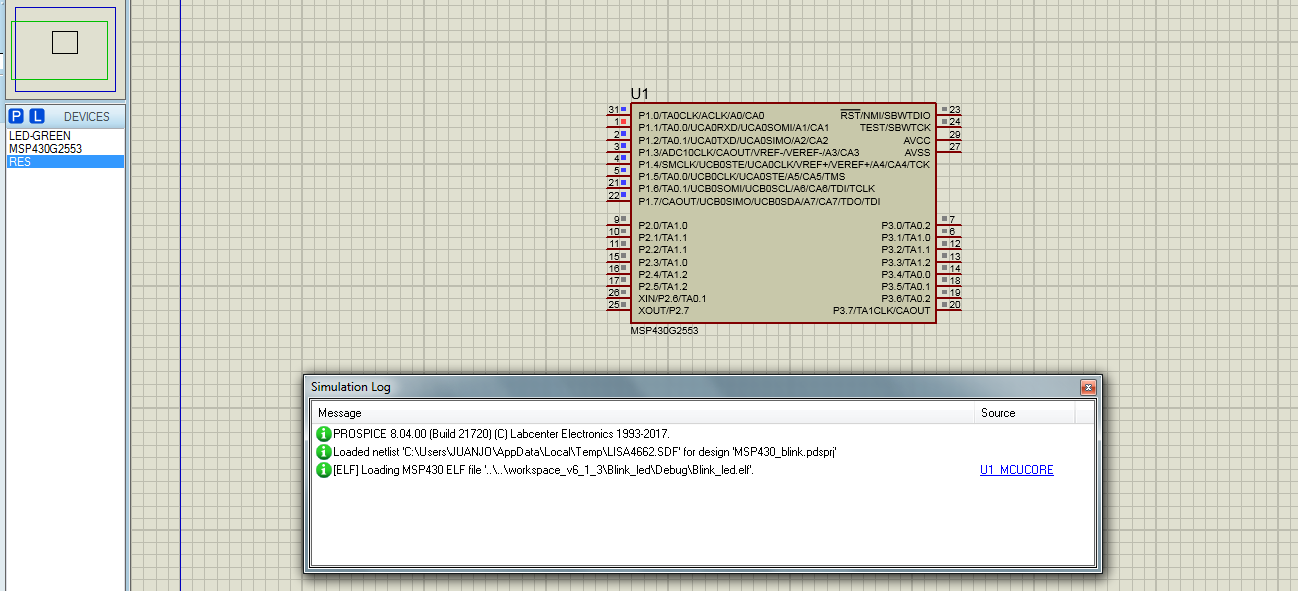Click pin label P1.6/TA0.1/UCB0SOMI
1298x591 pixels.
(x=756, y=189)
